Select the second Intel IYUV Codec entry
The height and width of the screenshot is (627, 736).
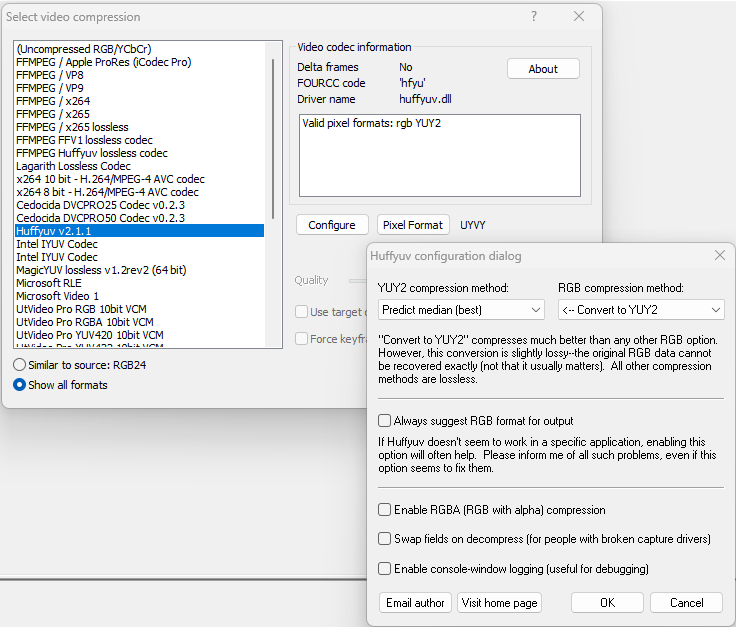(139, 257)
